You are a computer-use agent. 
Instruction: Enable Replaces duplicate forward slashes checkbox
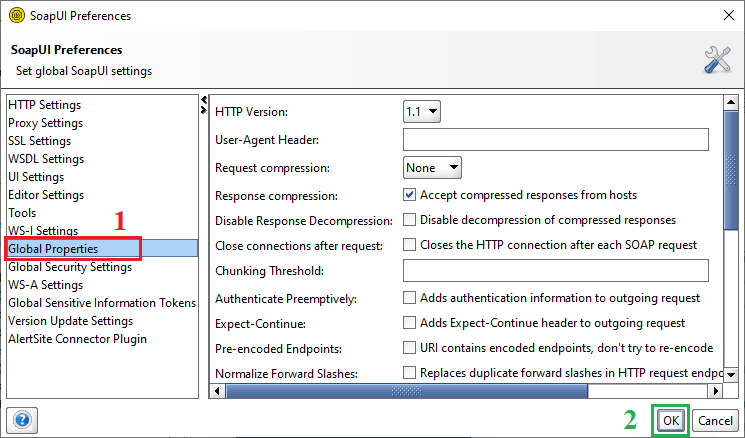point(409,372)
